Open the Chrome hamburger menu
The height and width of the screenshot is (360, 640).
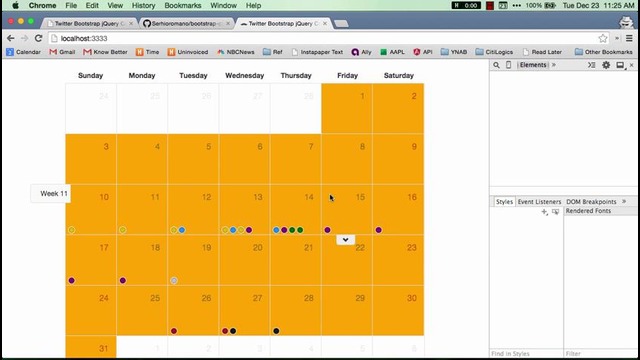(629, 38)
